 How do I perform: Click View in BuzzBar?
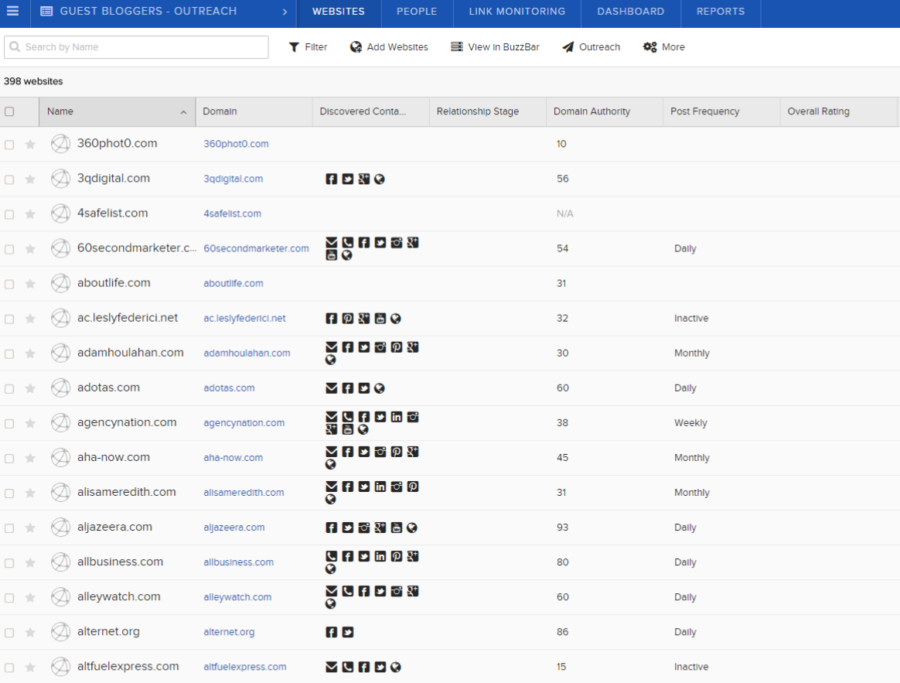pos(495,47)
